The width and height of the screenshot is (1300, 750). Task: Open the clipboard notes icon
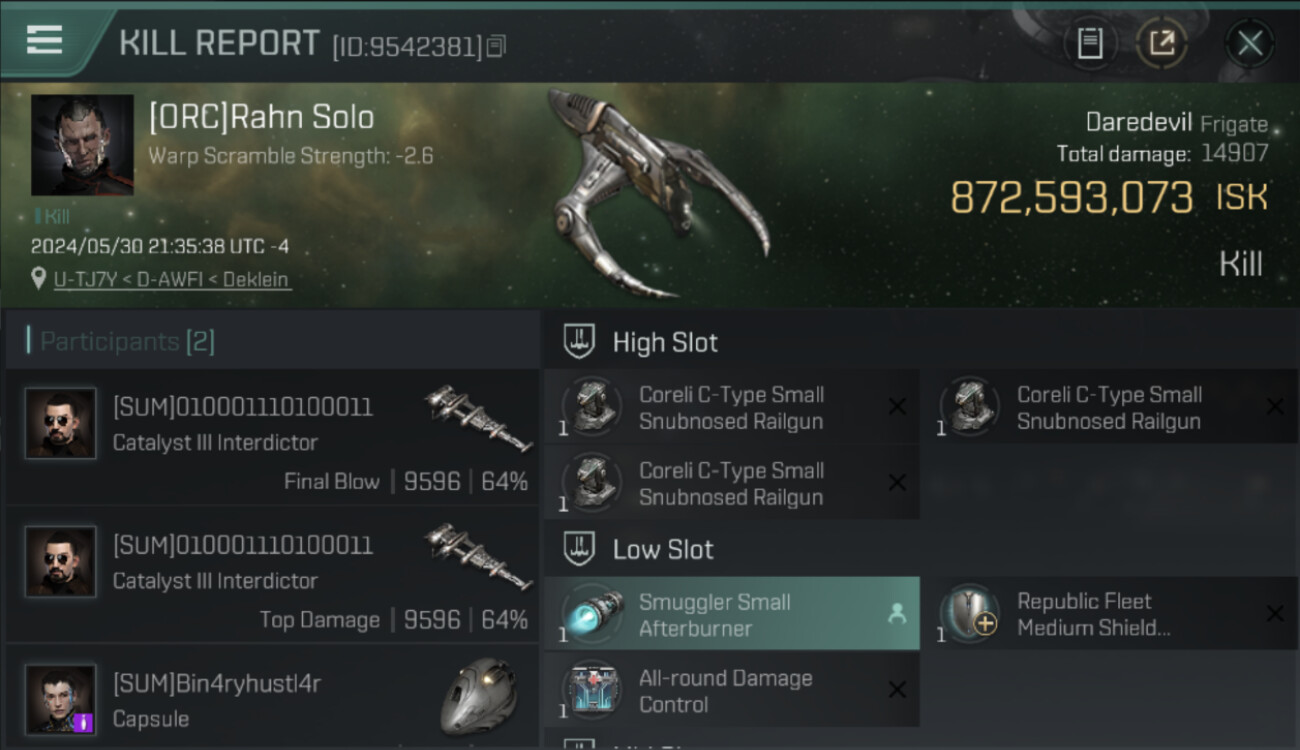[1089, 43]
